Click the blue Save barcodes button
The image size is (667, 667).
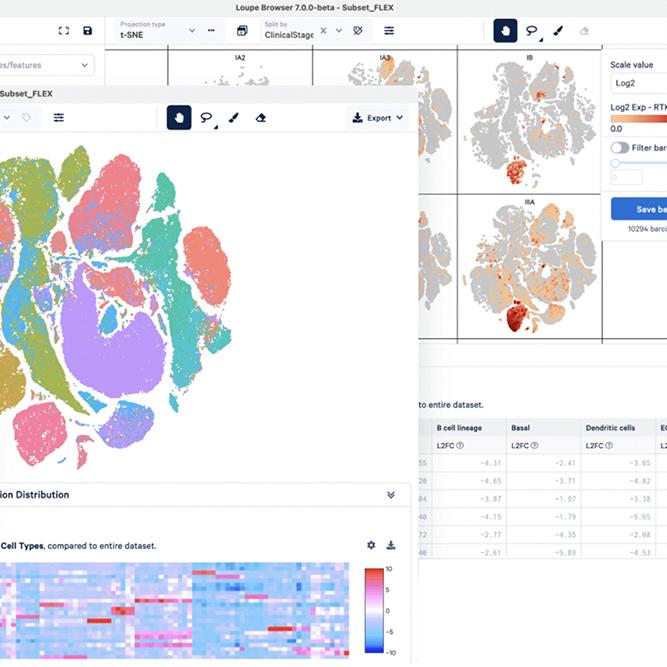click(x=640, y=209)
